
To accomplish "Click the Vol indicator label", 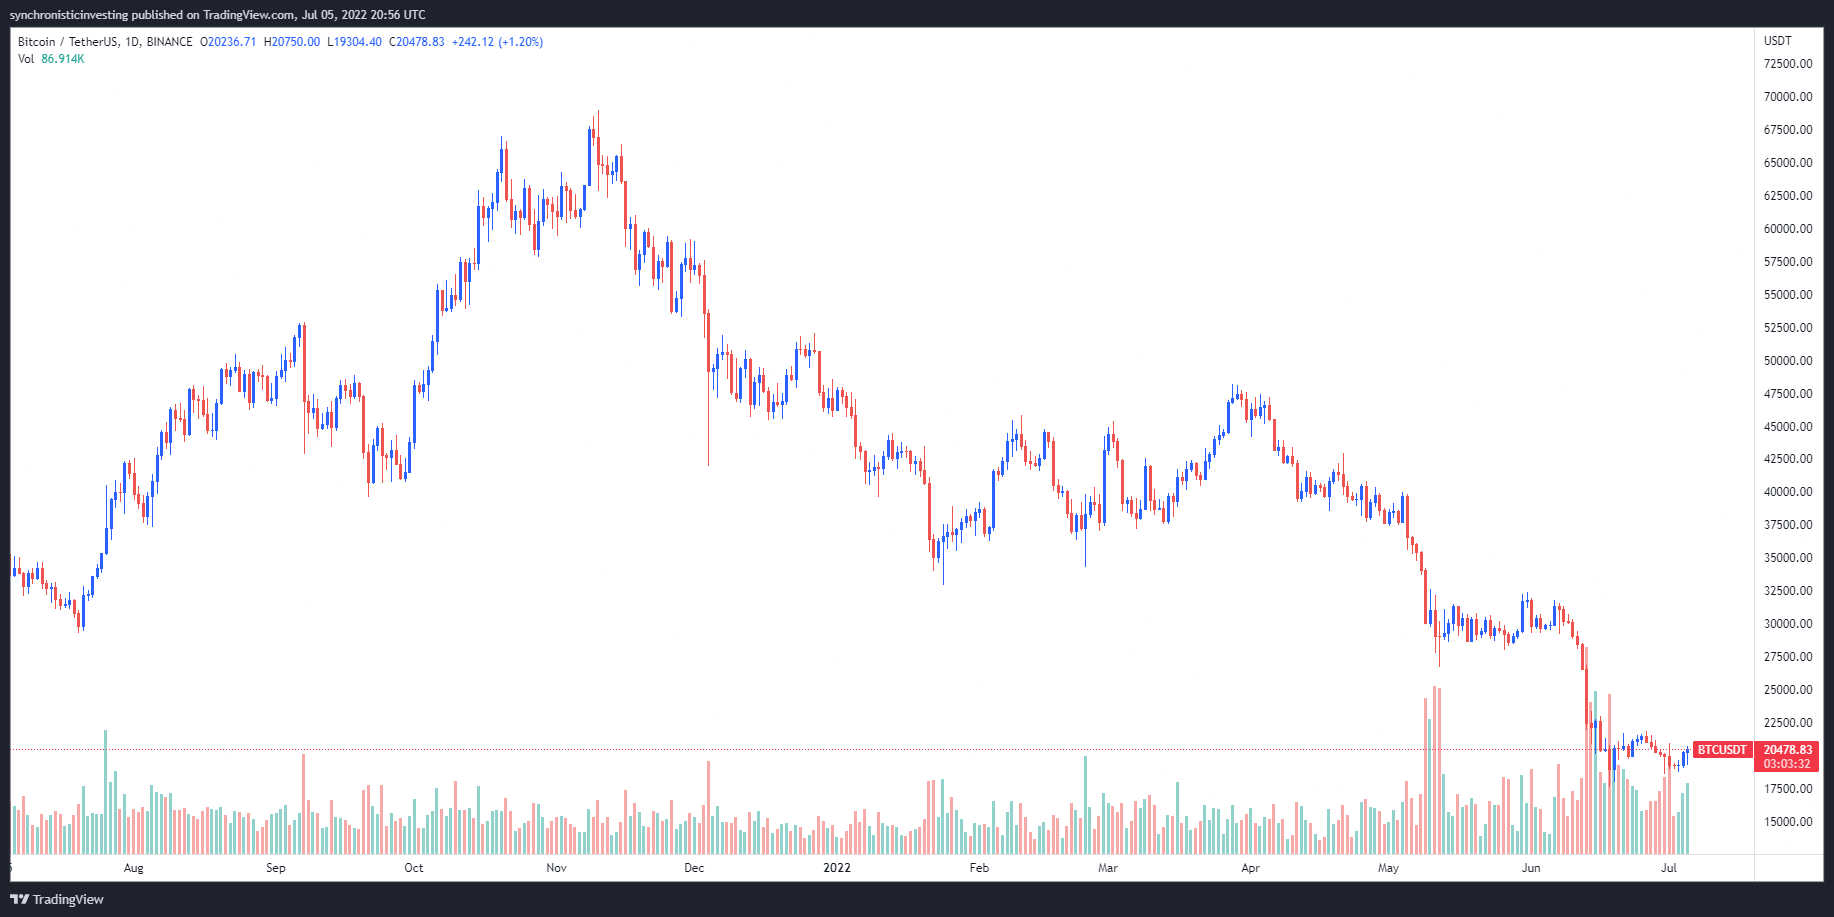I will point(26,59).
